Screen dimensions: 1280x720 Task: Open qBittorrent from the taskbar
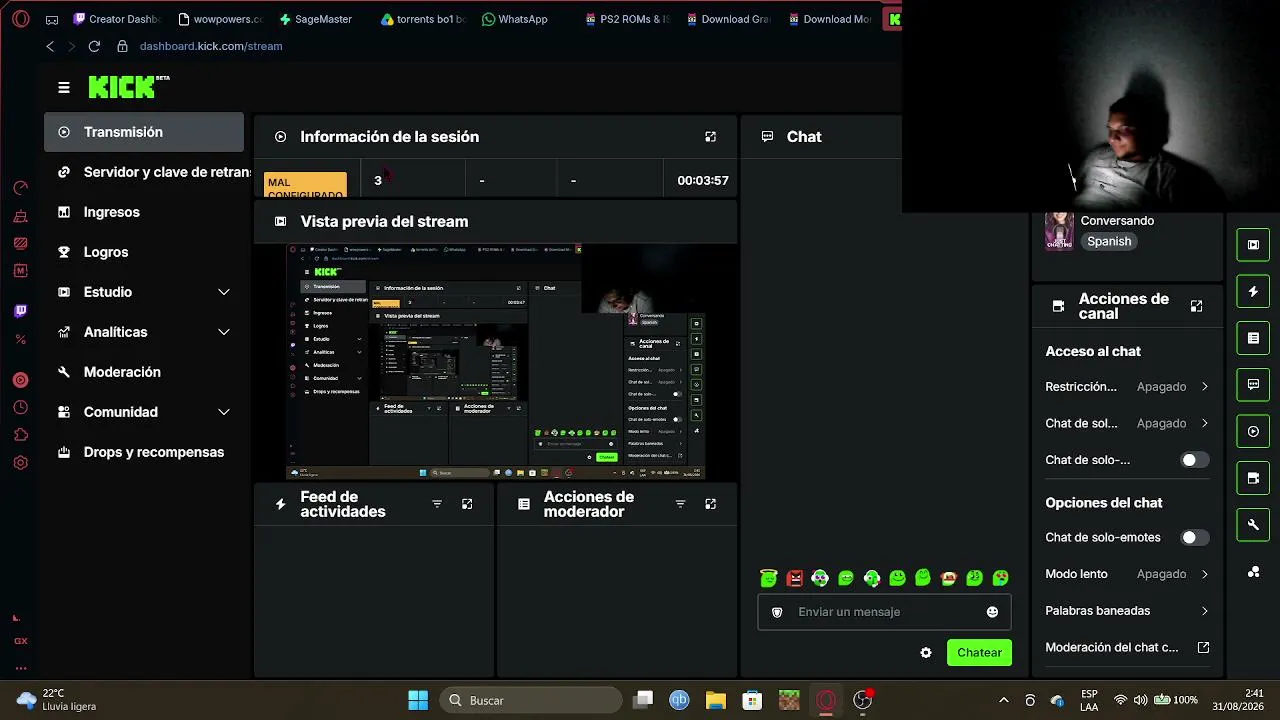click(679, 700)
